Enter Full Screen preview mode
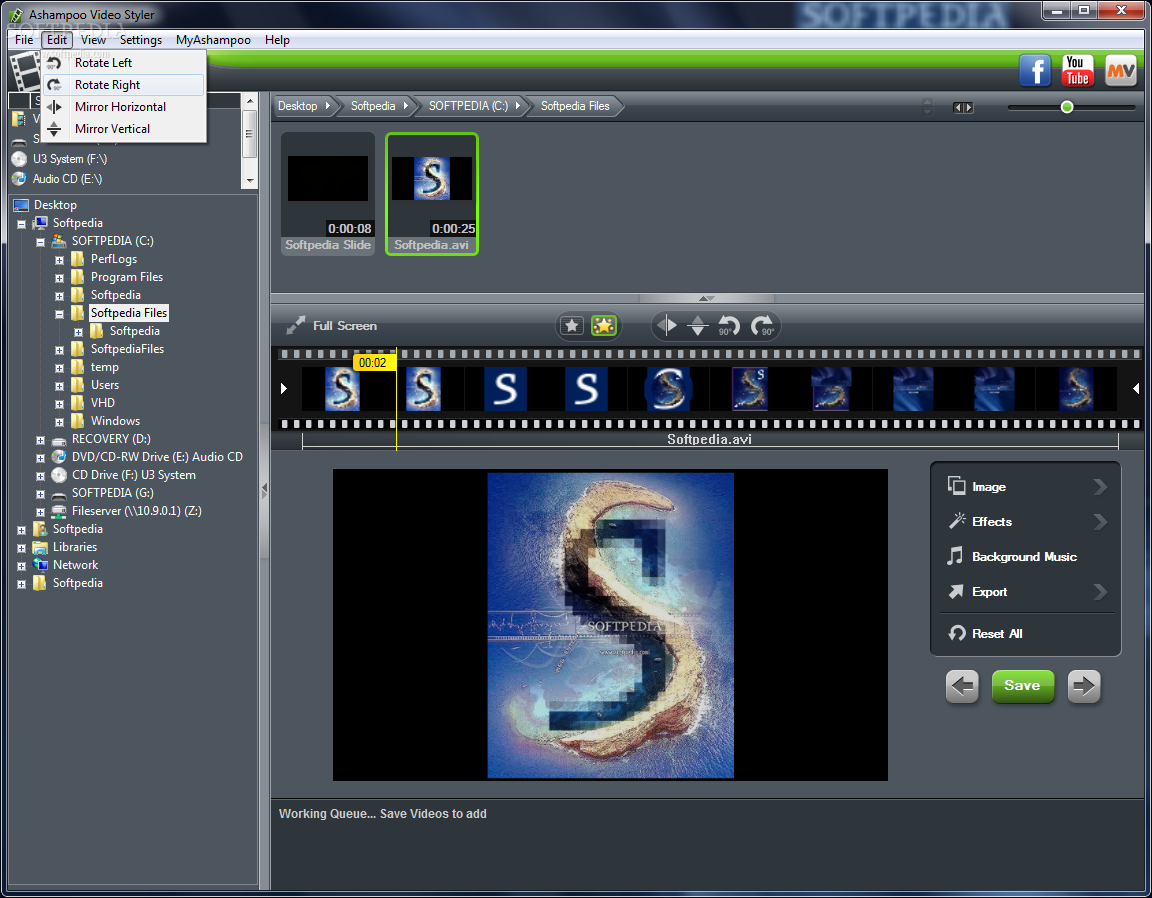 coord(331,326)
